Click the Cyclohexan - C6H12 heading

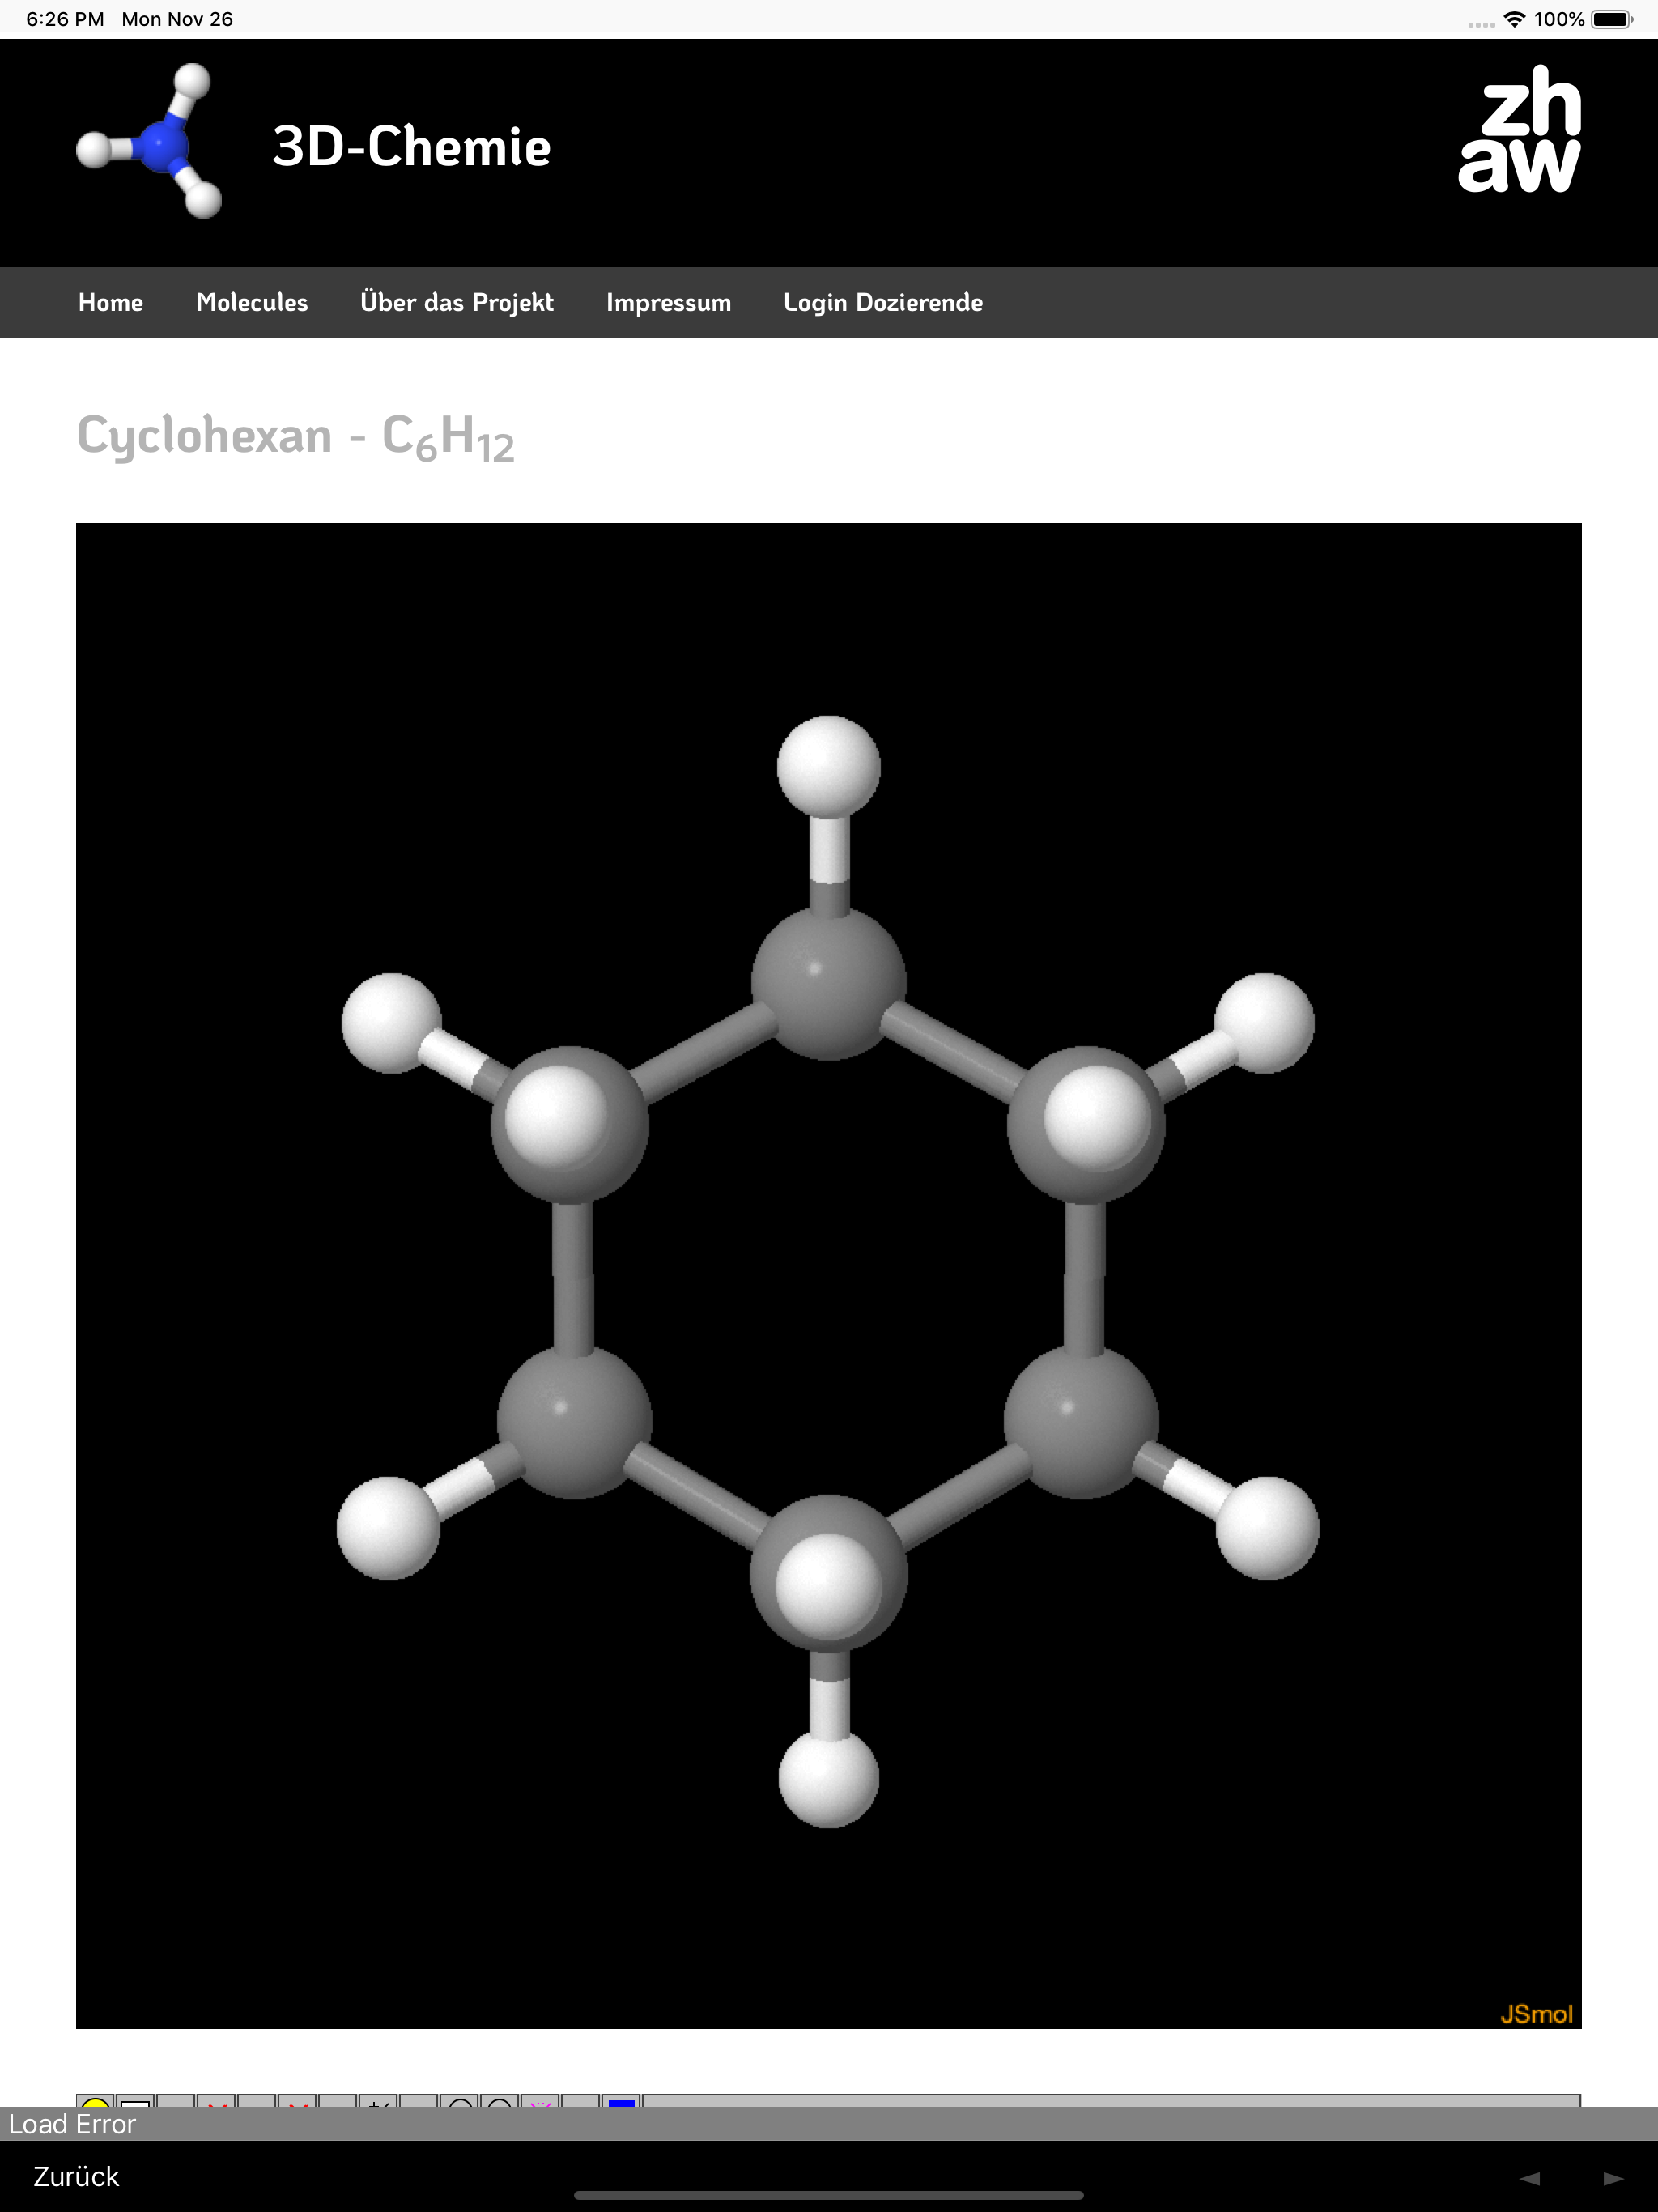296,437
